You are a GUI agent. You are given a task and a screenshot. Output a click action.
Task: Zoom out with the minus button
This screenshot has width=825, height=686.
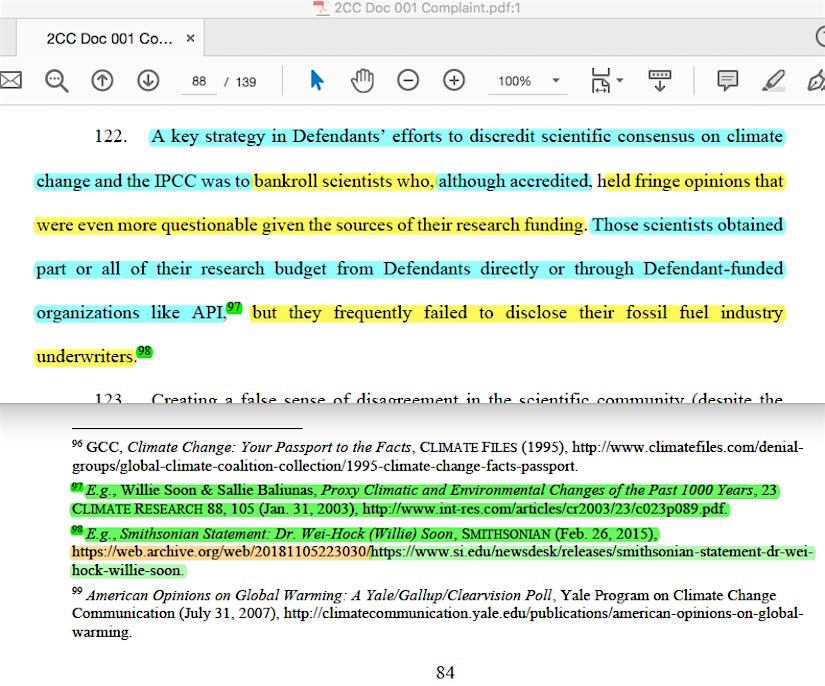[x=408, y=81]
